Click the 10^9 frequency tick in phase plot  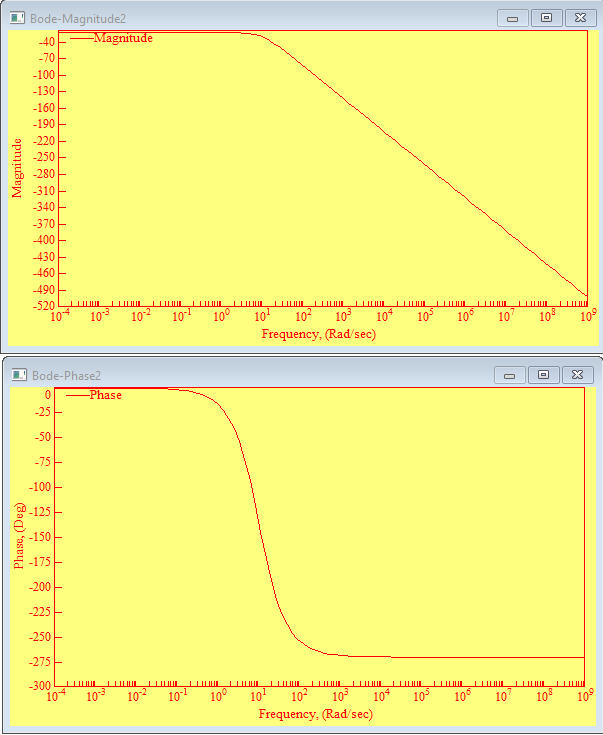tap(586, 695)
